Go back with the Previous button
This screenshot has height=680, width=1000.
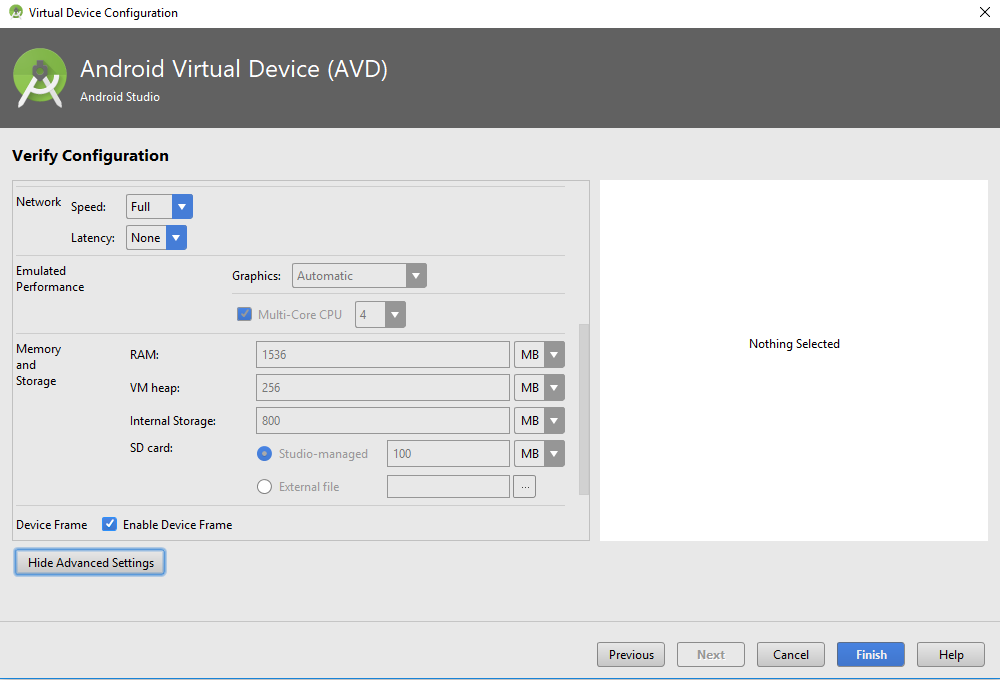coord(631,654)
